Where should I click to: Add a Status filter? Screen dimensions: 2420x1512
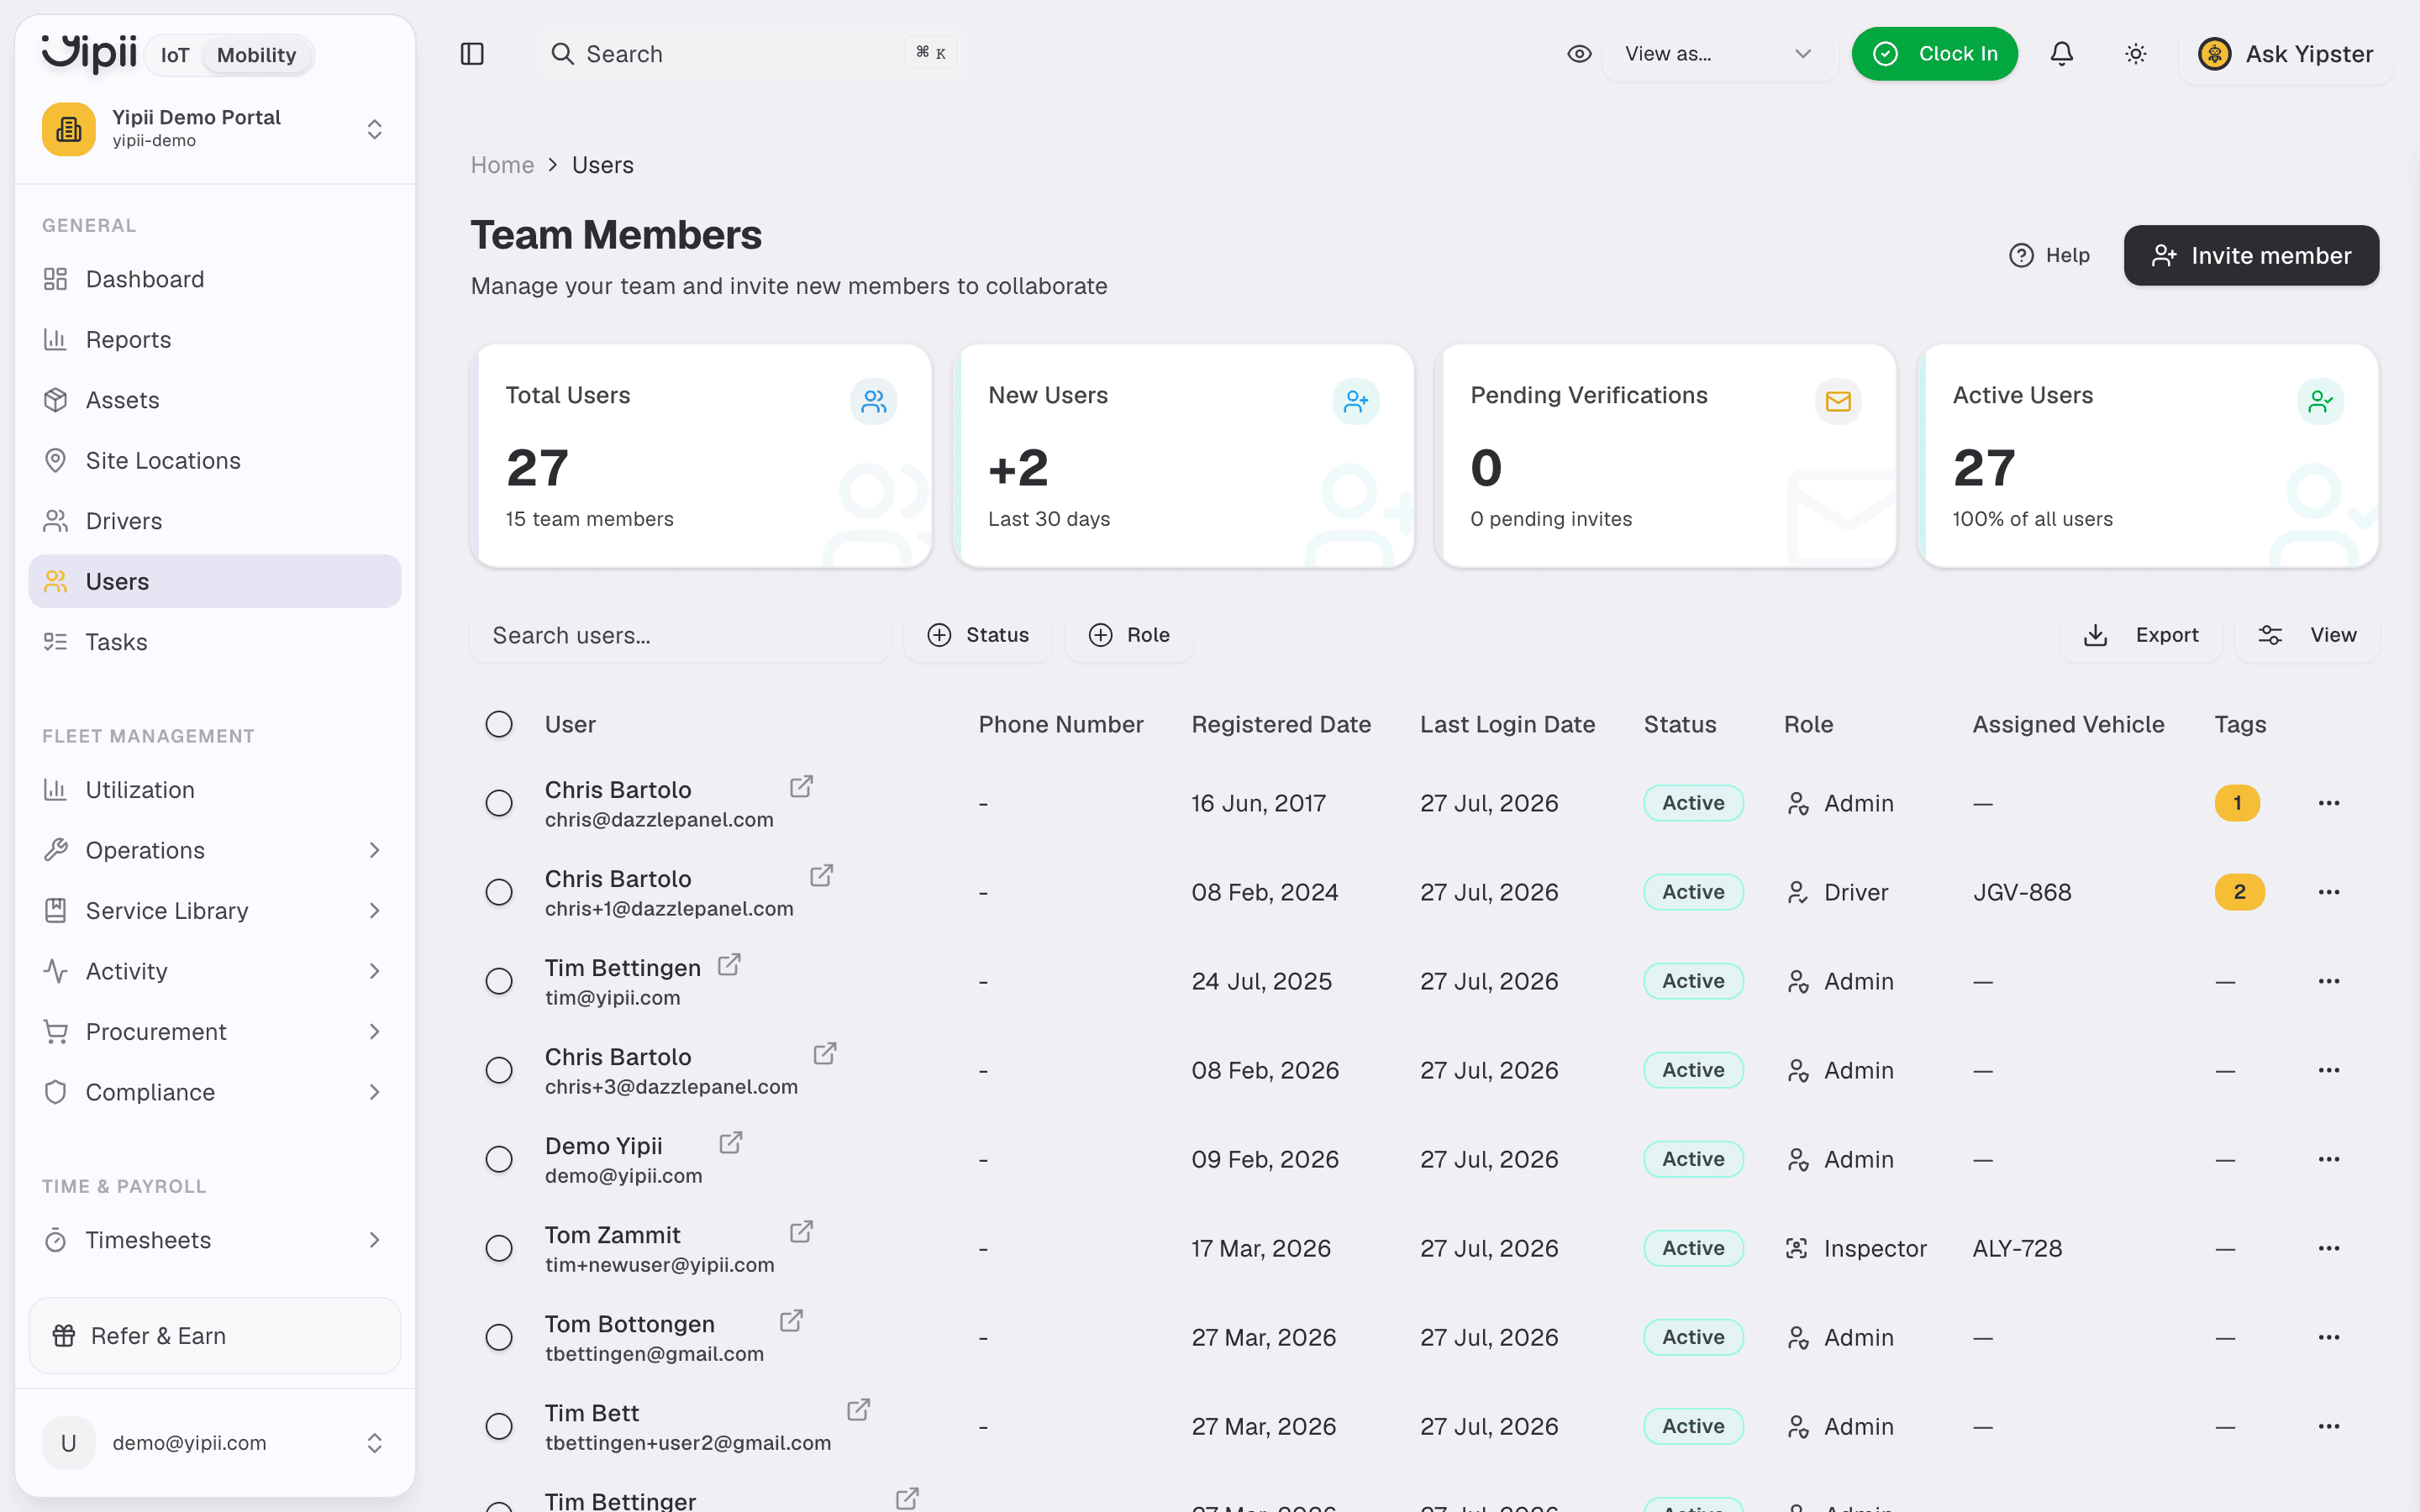978,635
